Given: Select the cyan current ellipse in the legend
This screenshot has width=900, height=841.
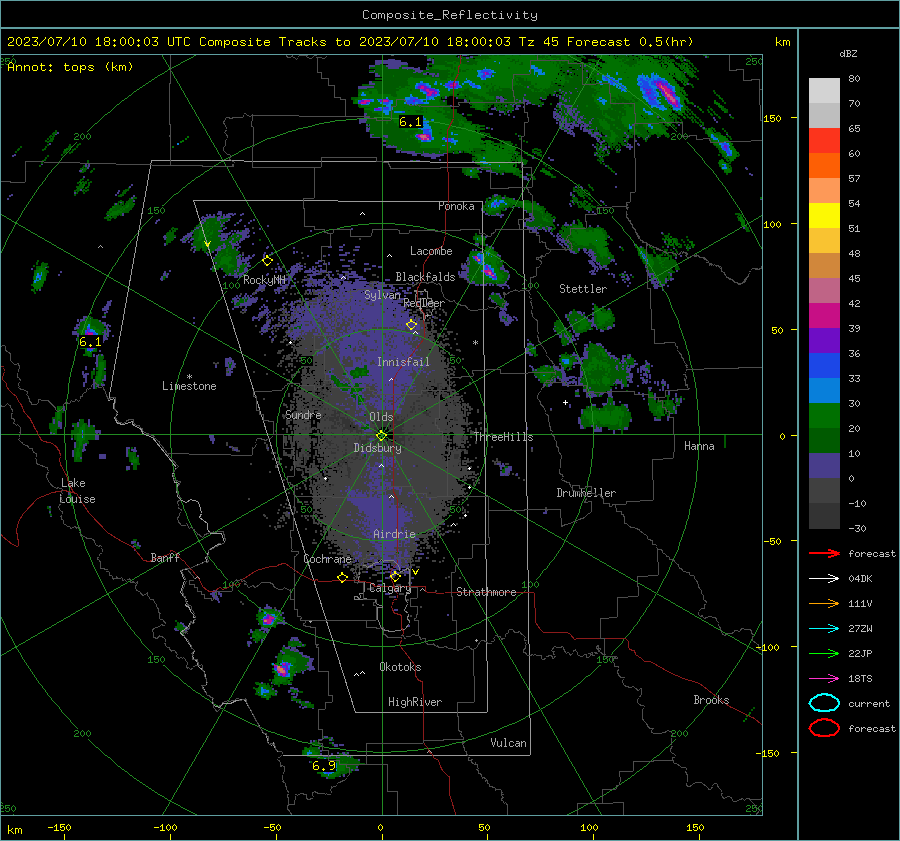Looking at the screenshot, I should (824, 703).
